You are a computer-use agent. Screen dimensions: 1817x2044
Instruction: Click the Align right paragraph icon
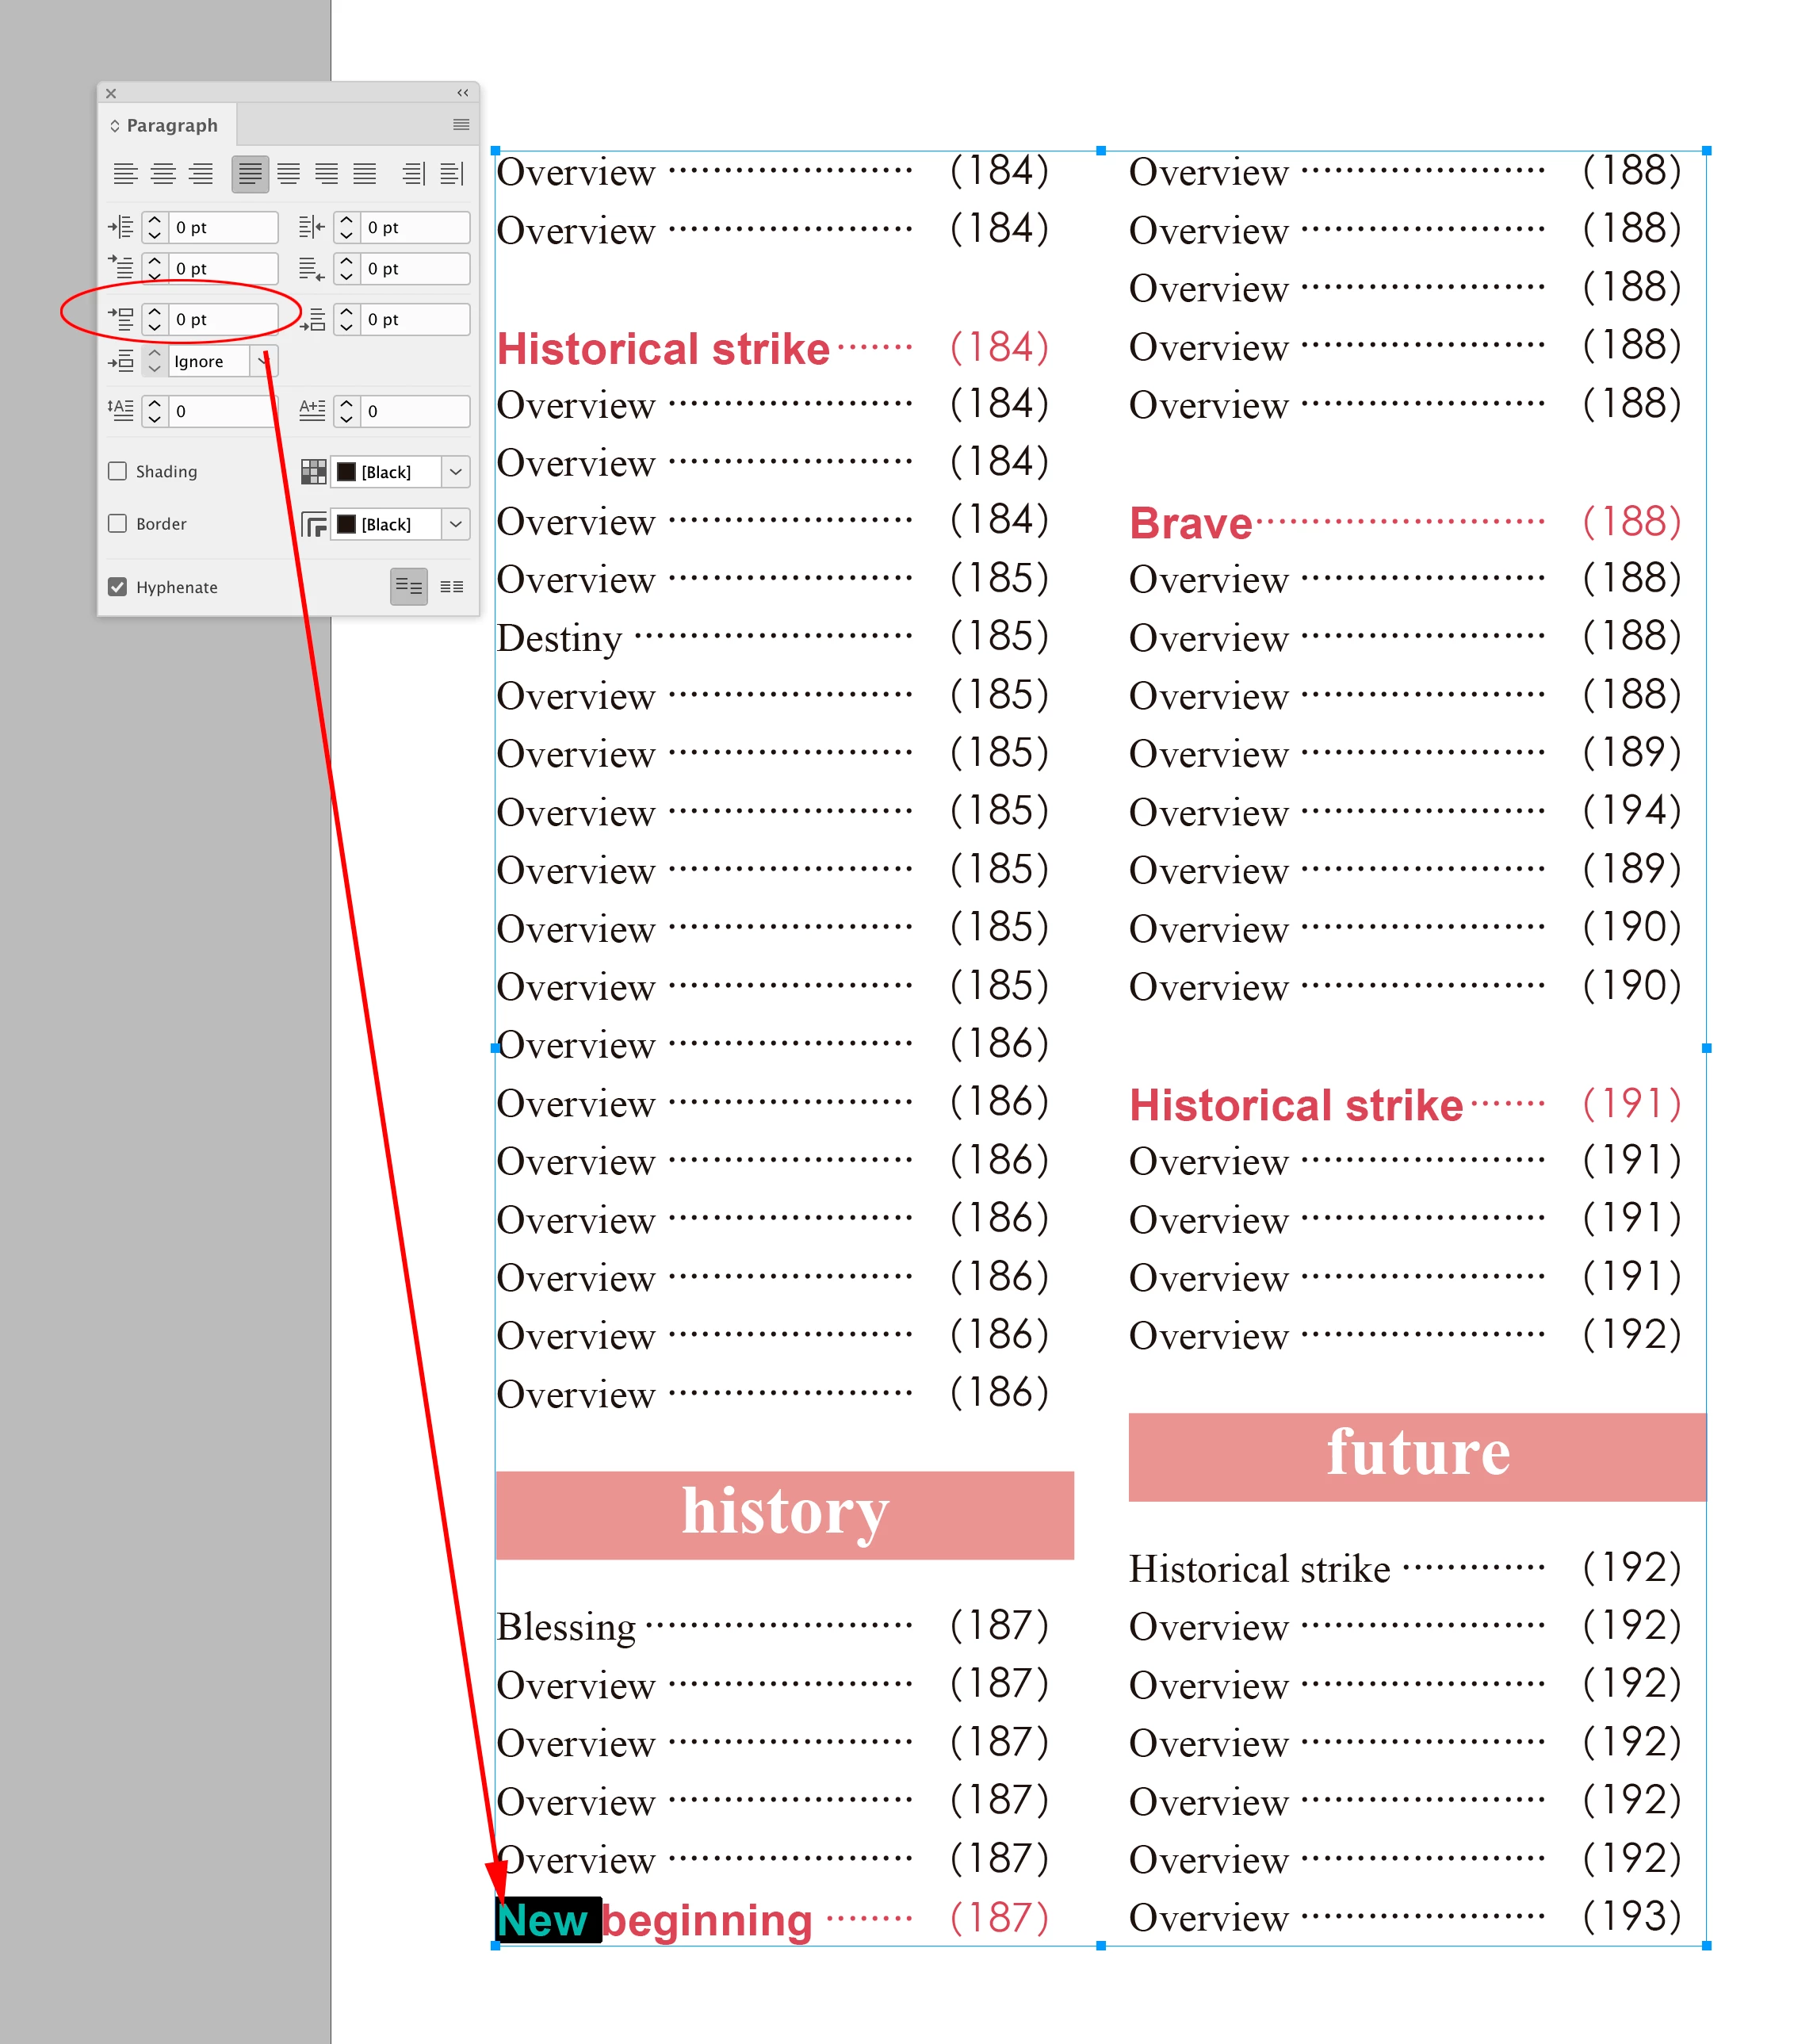pos(201,174)
